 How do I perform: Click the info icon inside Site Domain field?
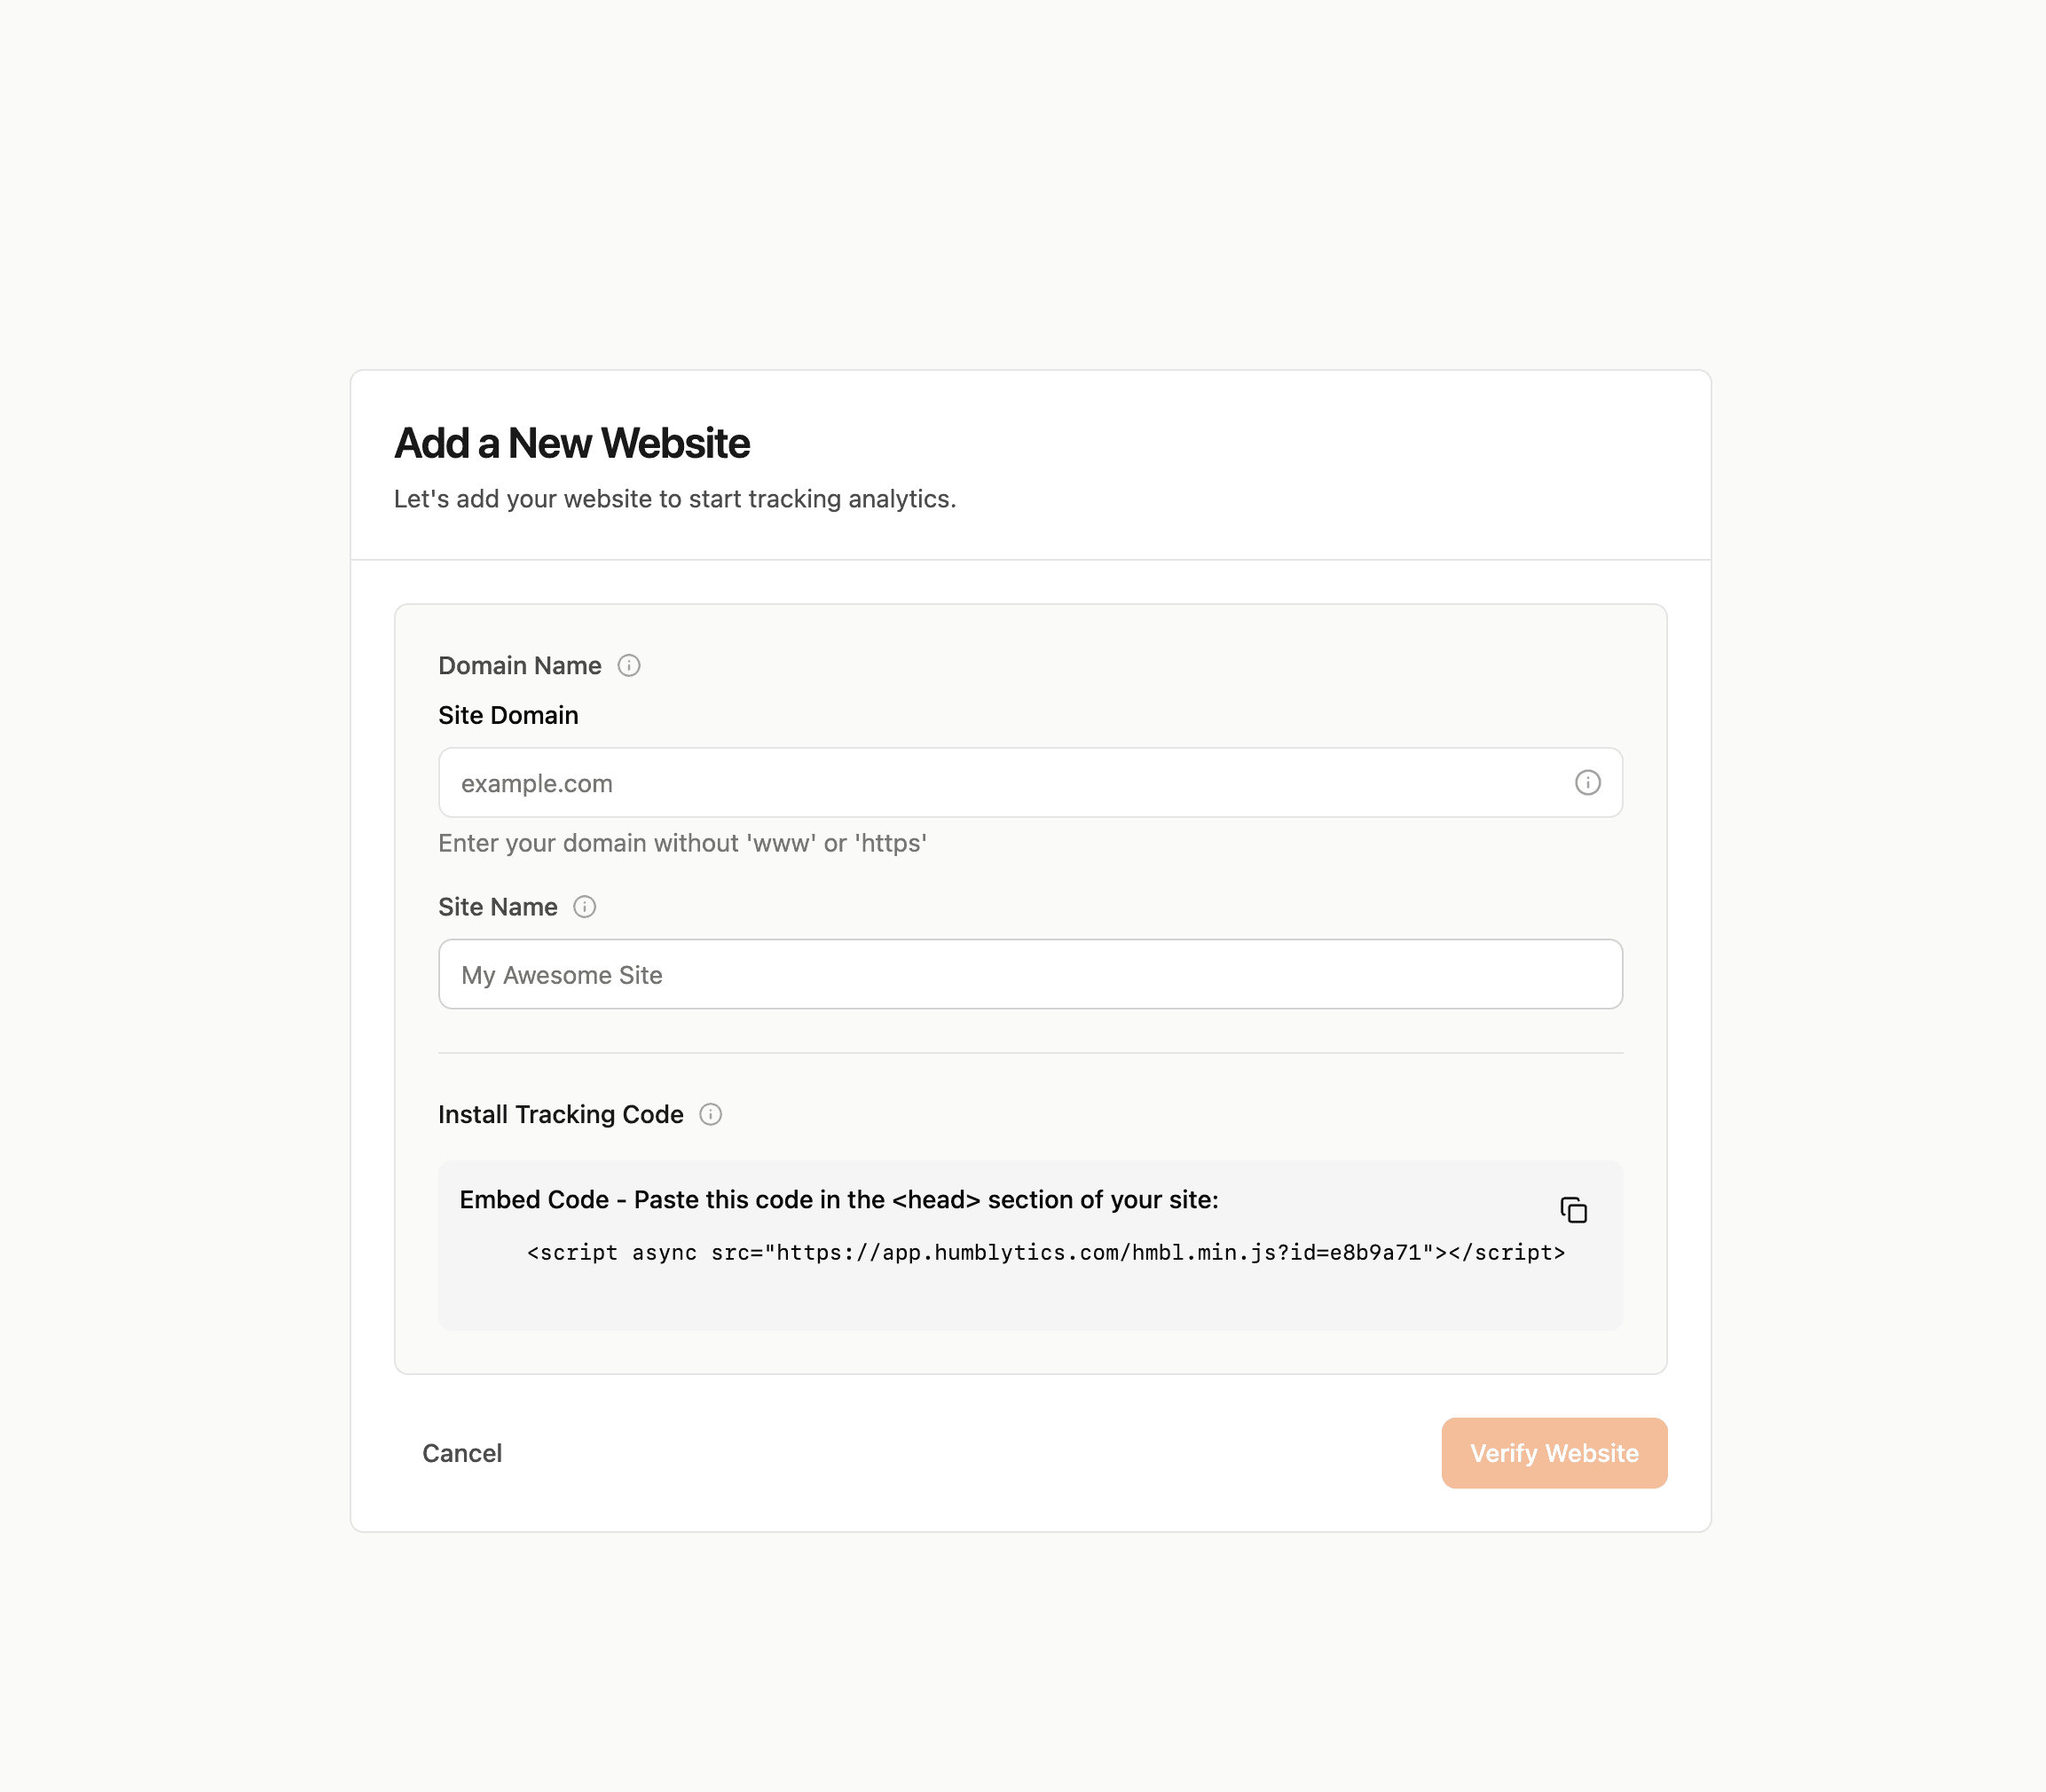[x=1587, y=782]
